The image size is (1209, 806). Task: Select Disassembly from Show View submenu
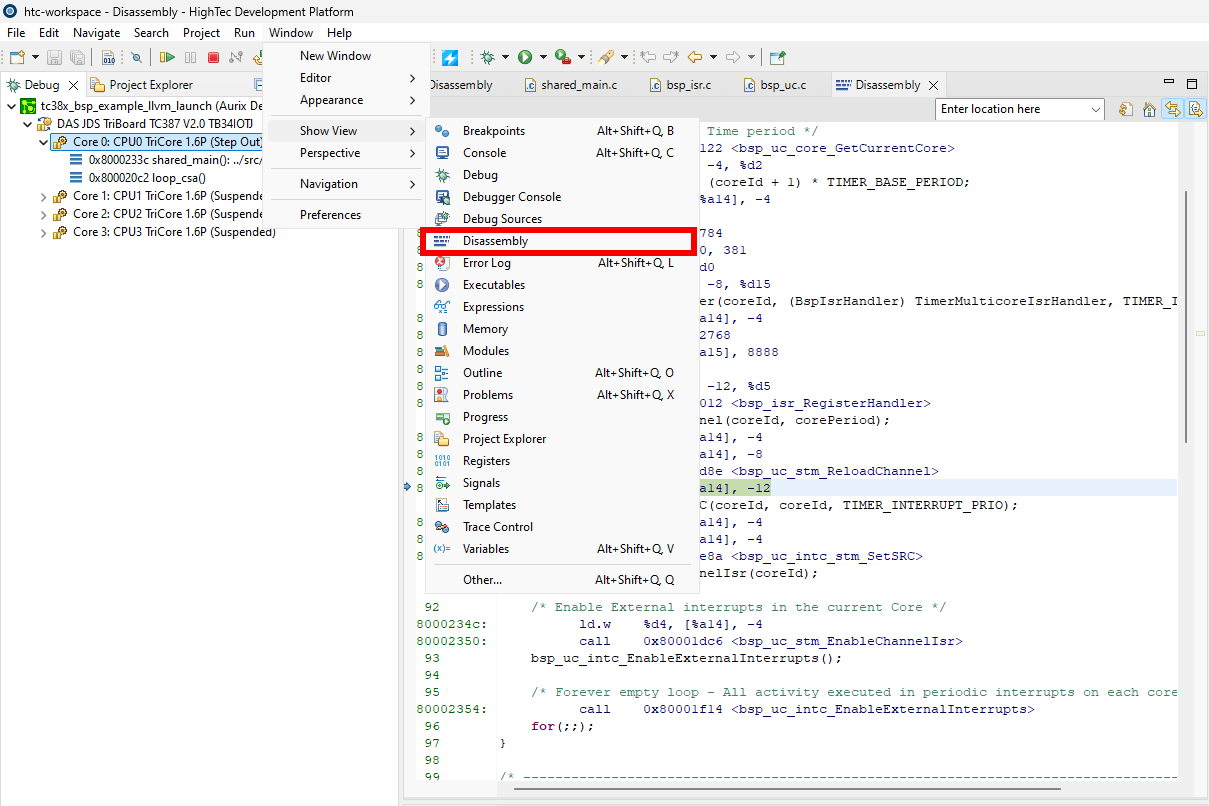[x=495, y=241]
